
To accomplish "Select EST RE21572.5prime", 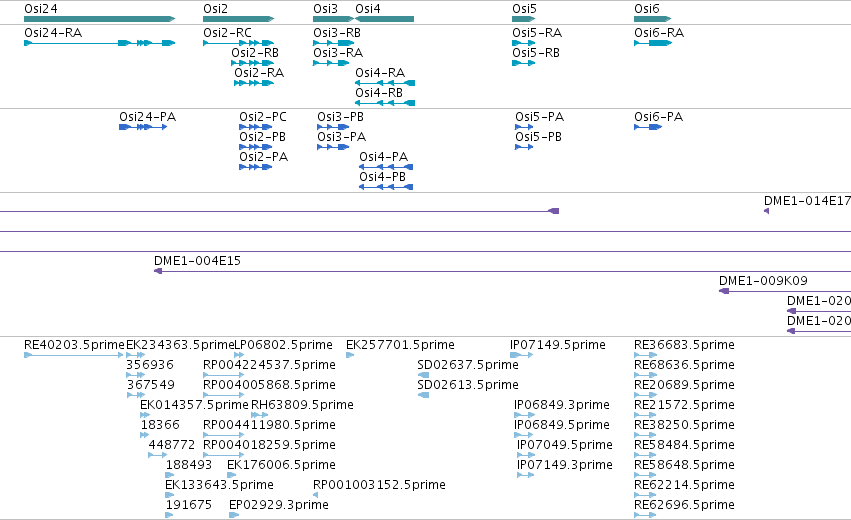I will (x=645, y=416).
